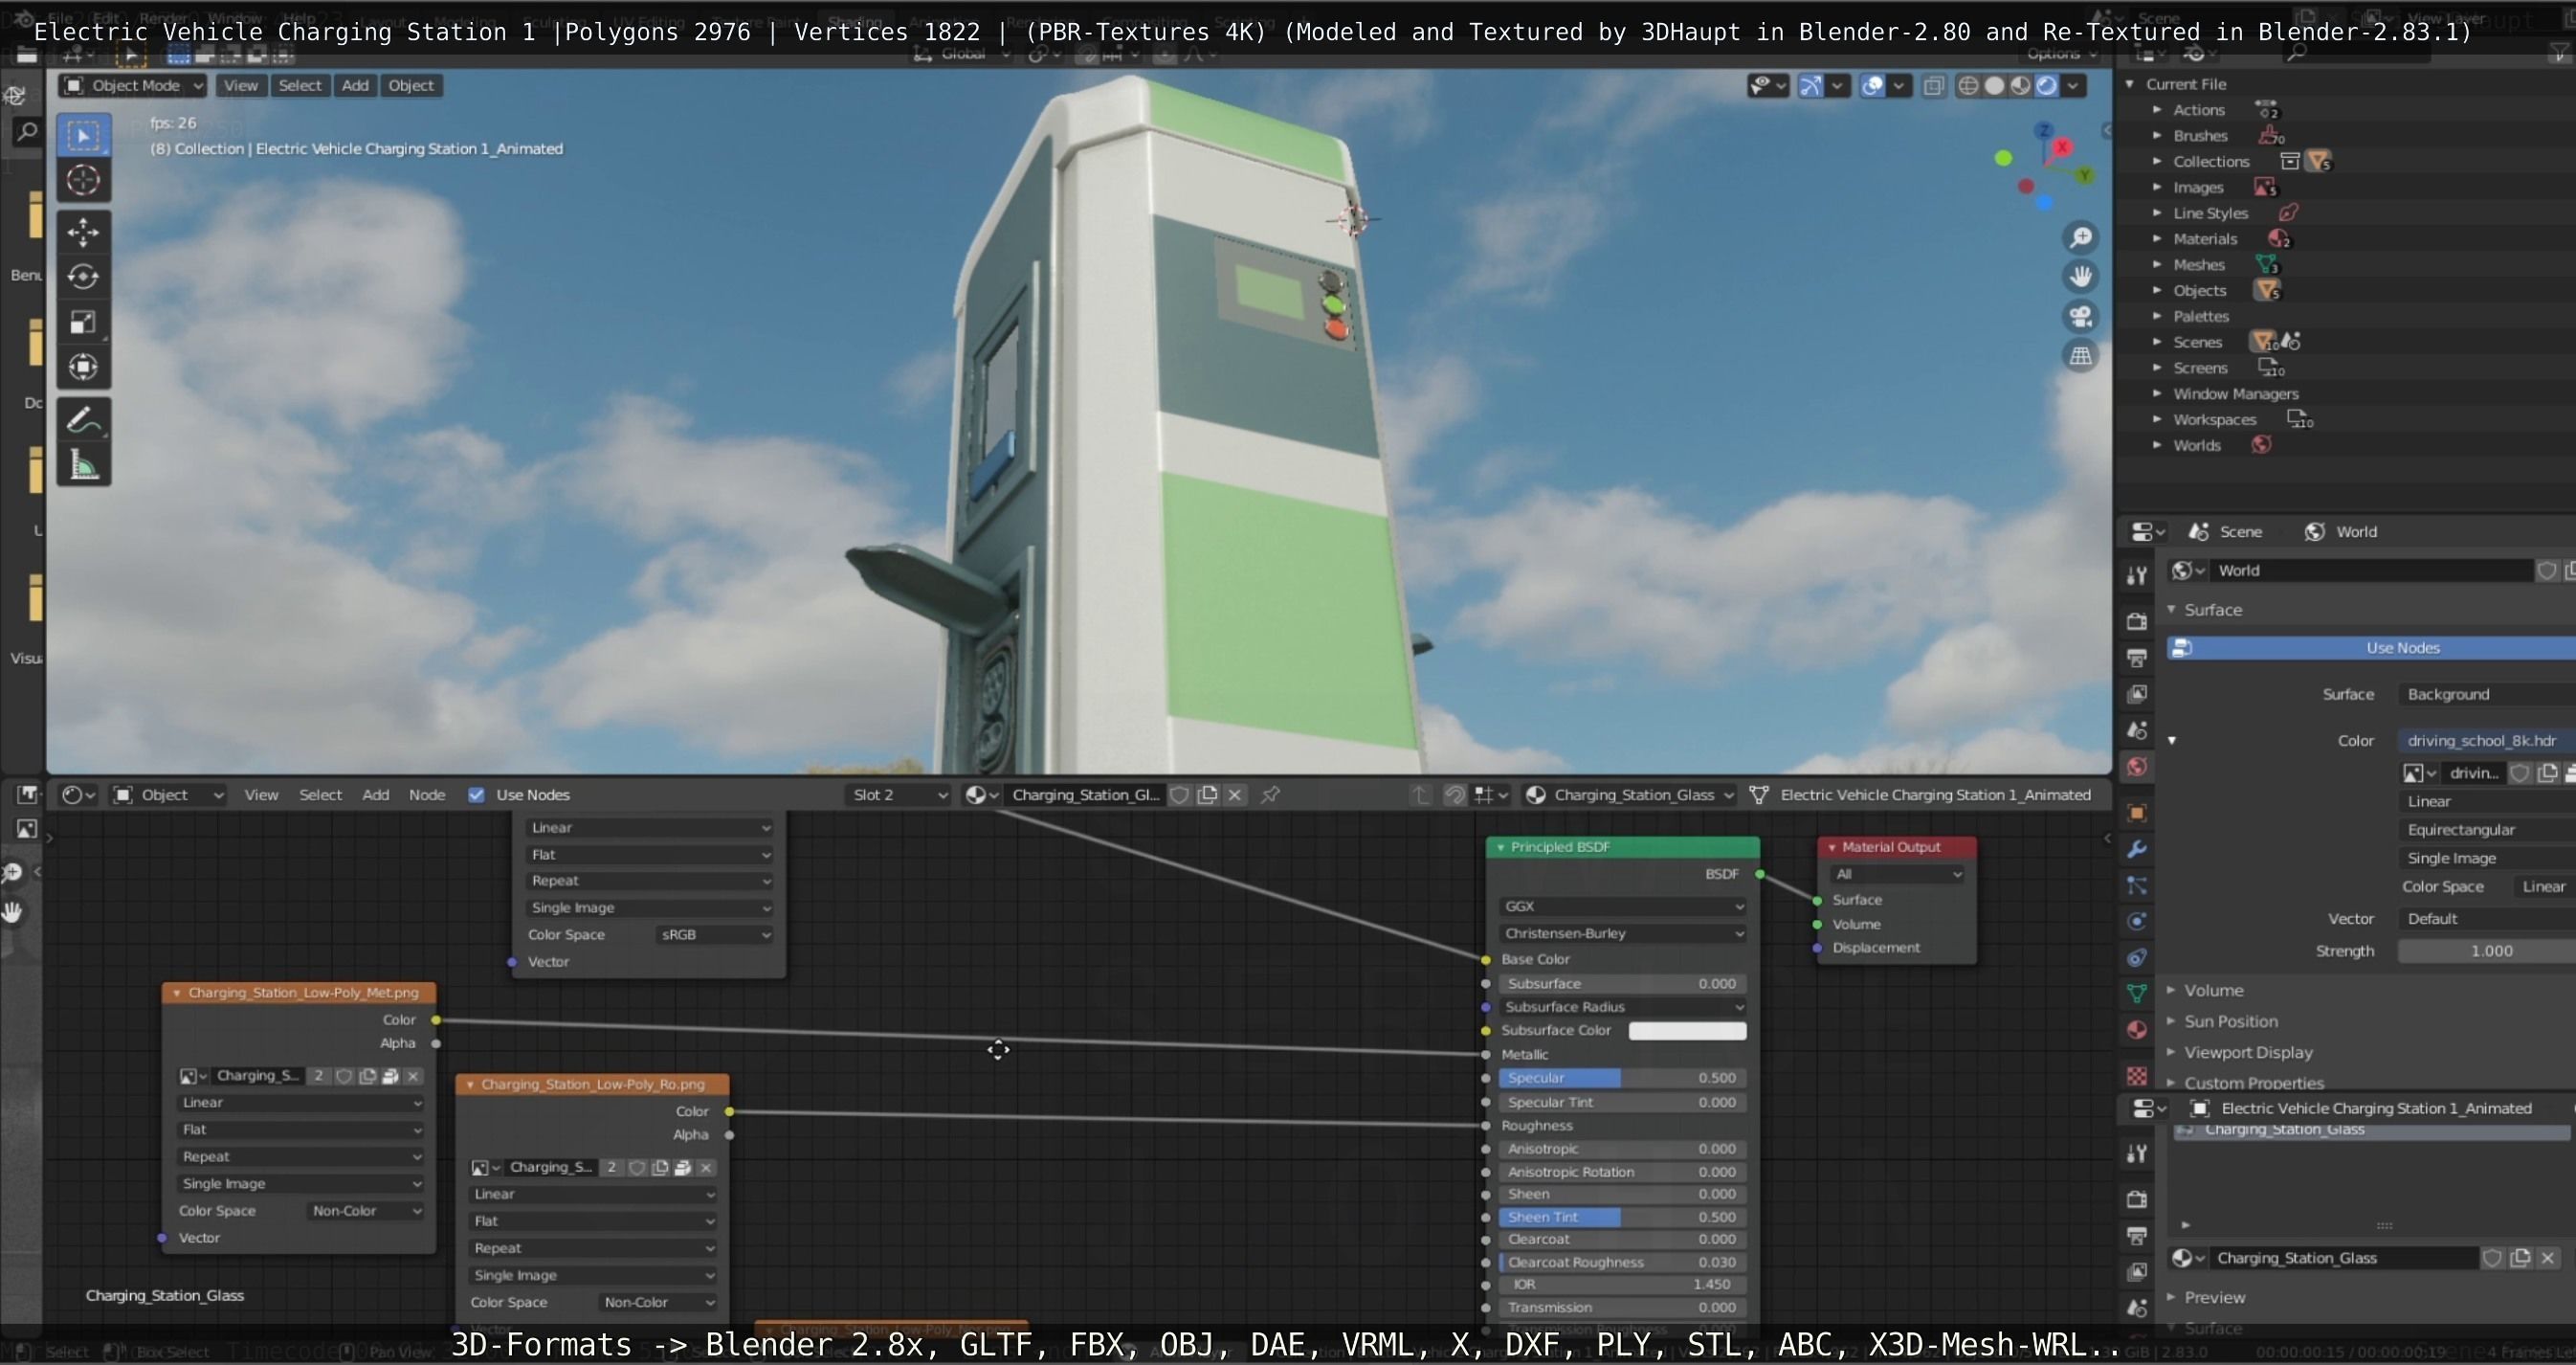Switch to wireframe shading mode

tap(1968, 86)
